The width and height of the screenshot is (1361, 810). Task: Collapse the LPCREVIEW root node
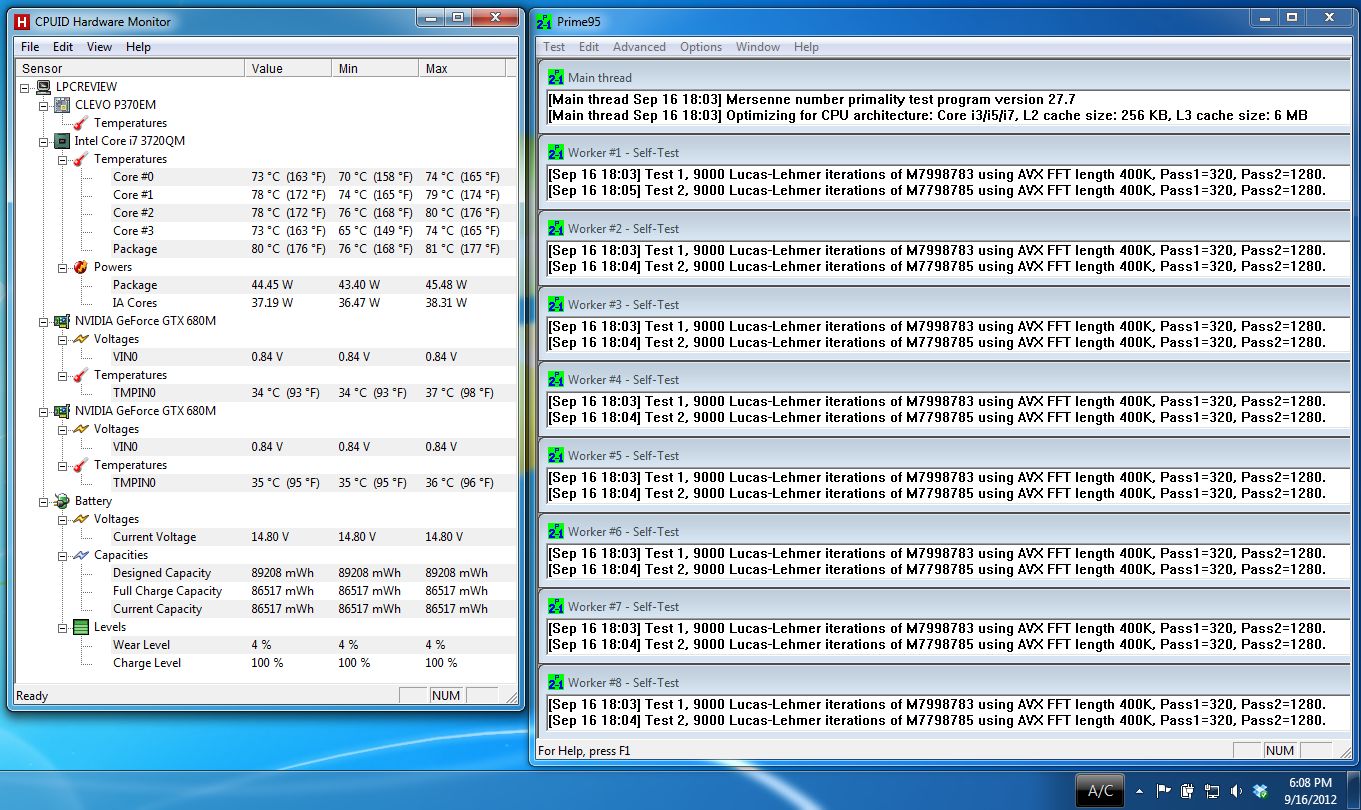click(x=25, y=87)
